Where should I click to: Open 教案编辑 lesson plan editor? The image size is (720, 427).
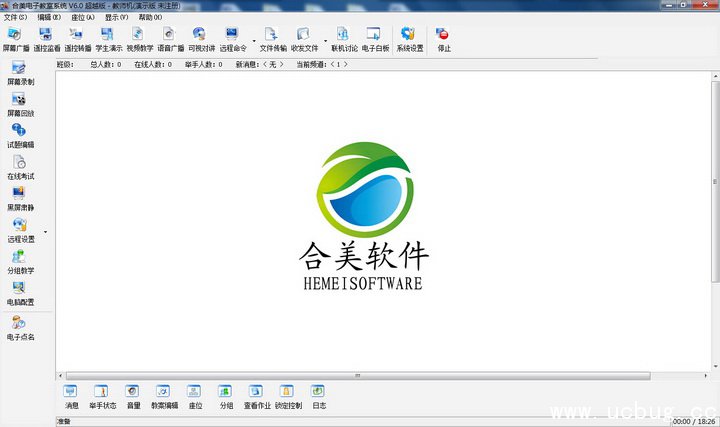(164, 397)
